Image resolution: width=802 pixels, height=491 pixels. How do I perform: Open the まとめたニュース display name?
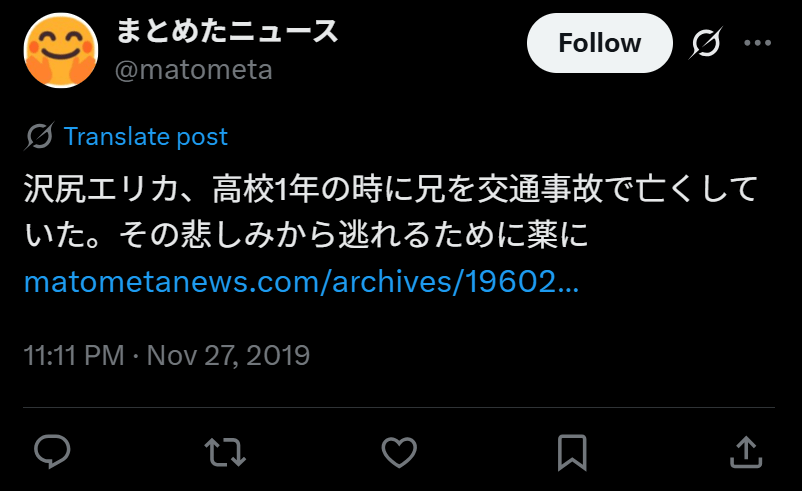coord(227,31)
